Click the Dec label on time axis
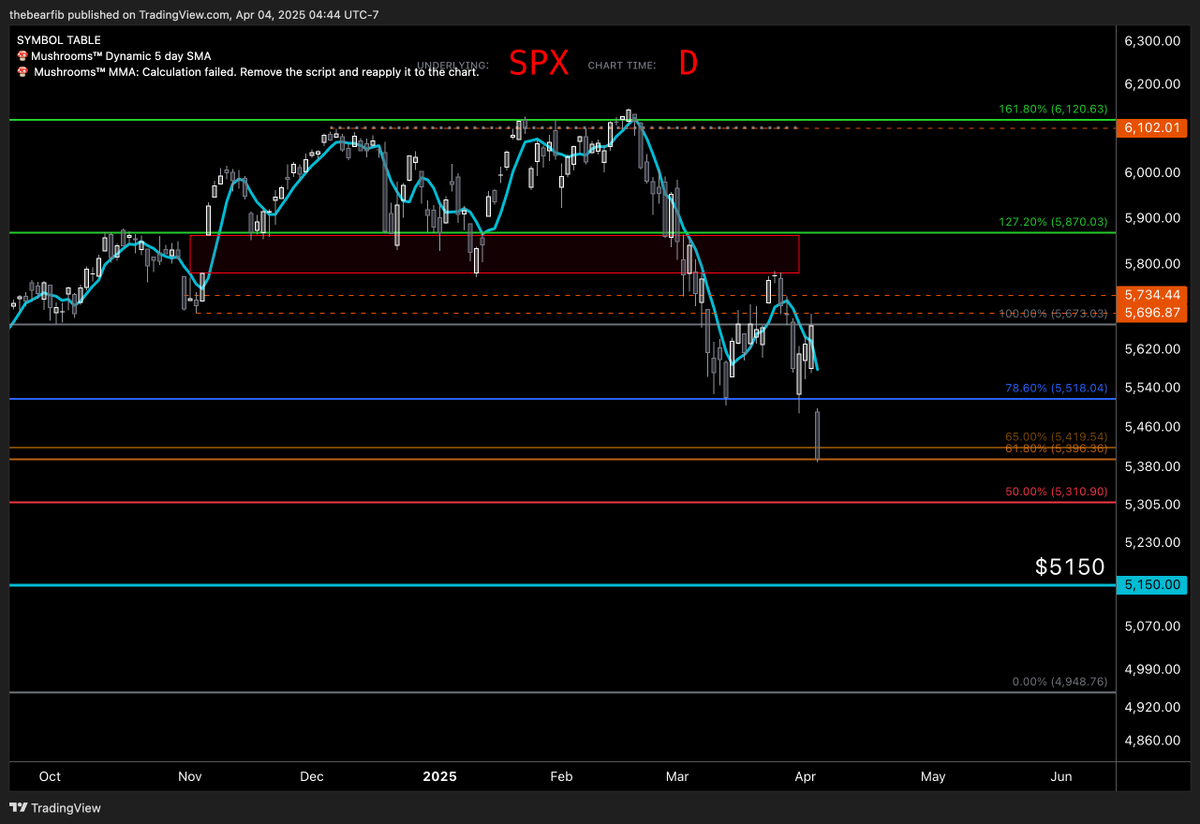The height and width of the screenshot is (824, 1200). 311,776
